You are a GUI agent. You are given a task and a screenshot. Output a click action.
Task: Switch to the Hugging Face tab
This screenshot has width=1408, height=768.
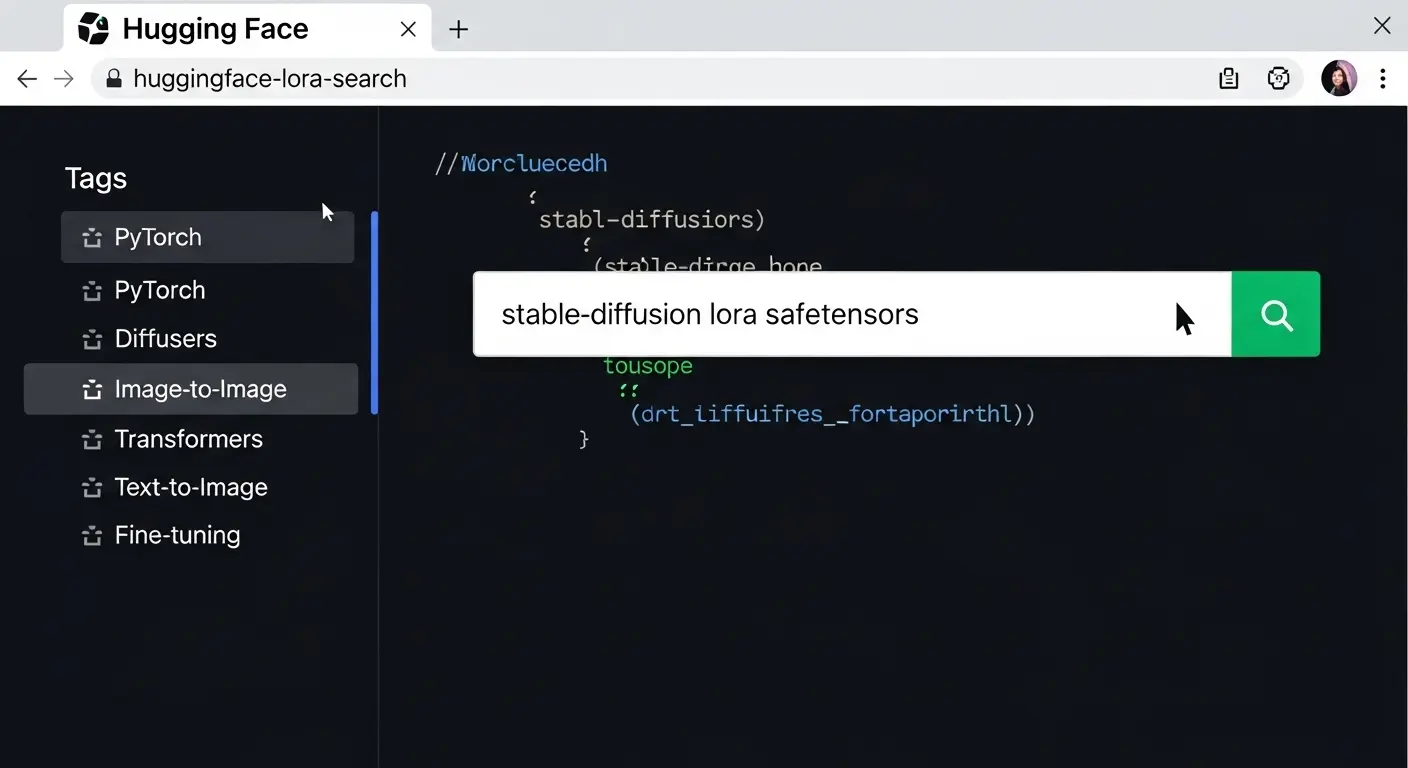point(215,29)
